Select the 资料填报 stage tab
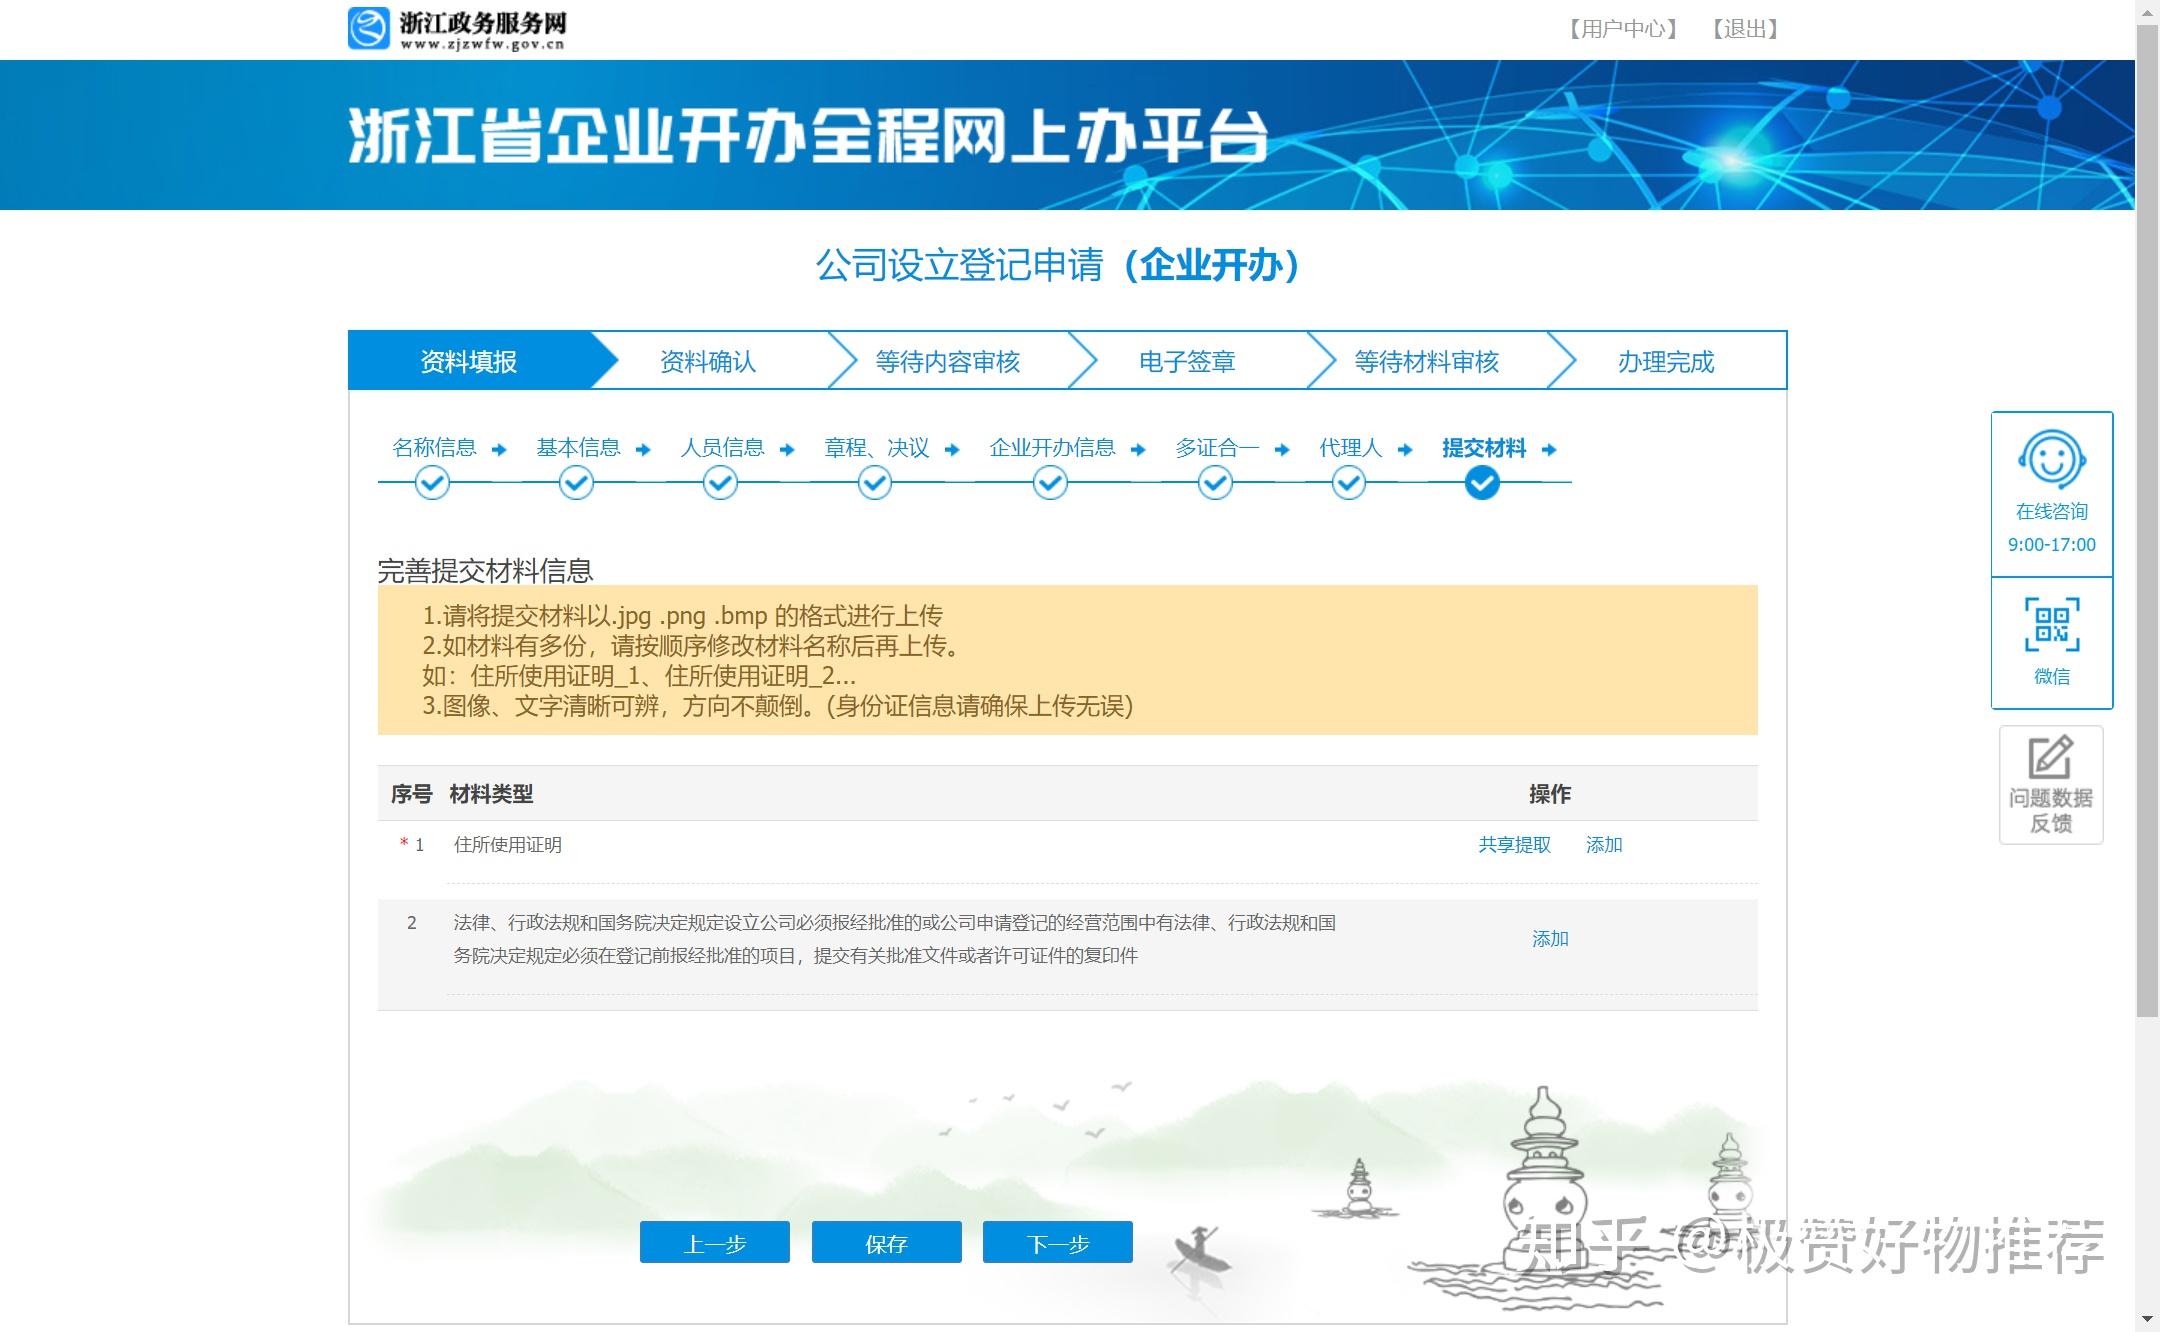The width and height of the screenshot is (2160, 1332). [x=469, y=361]
